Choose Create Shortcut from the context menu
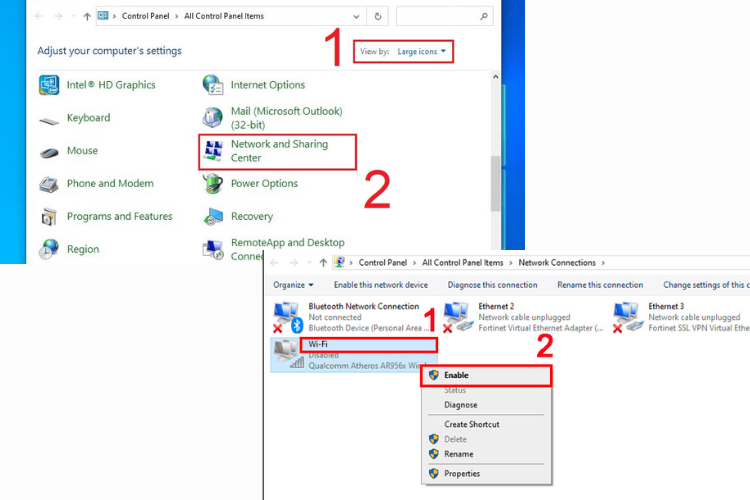 point(486,424)
